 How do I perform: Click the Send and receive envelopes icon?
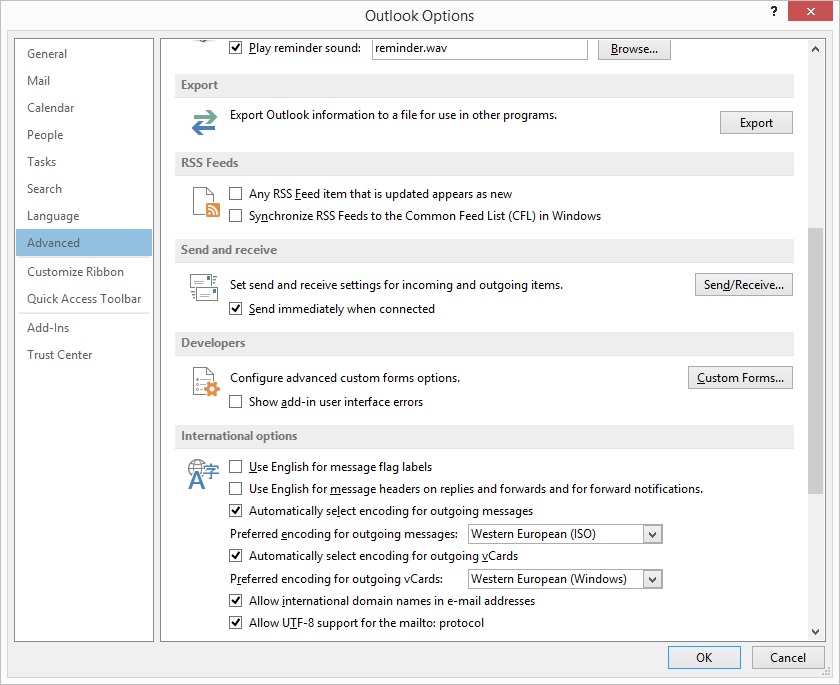204,287
